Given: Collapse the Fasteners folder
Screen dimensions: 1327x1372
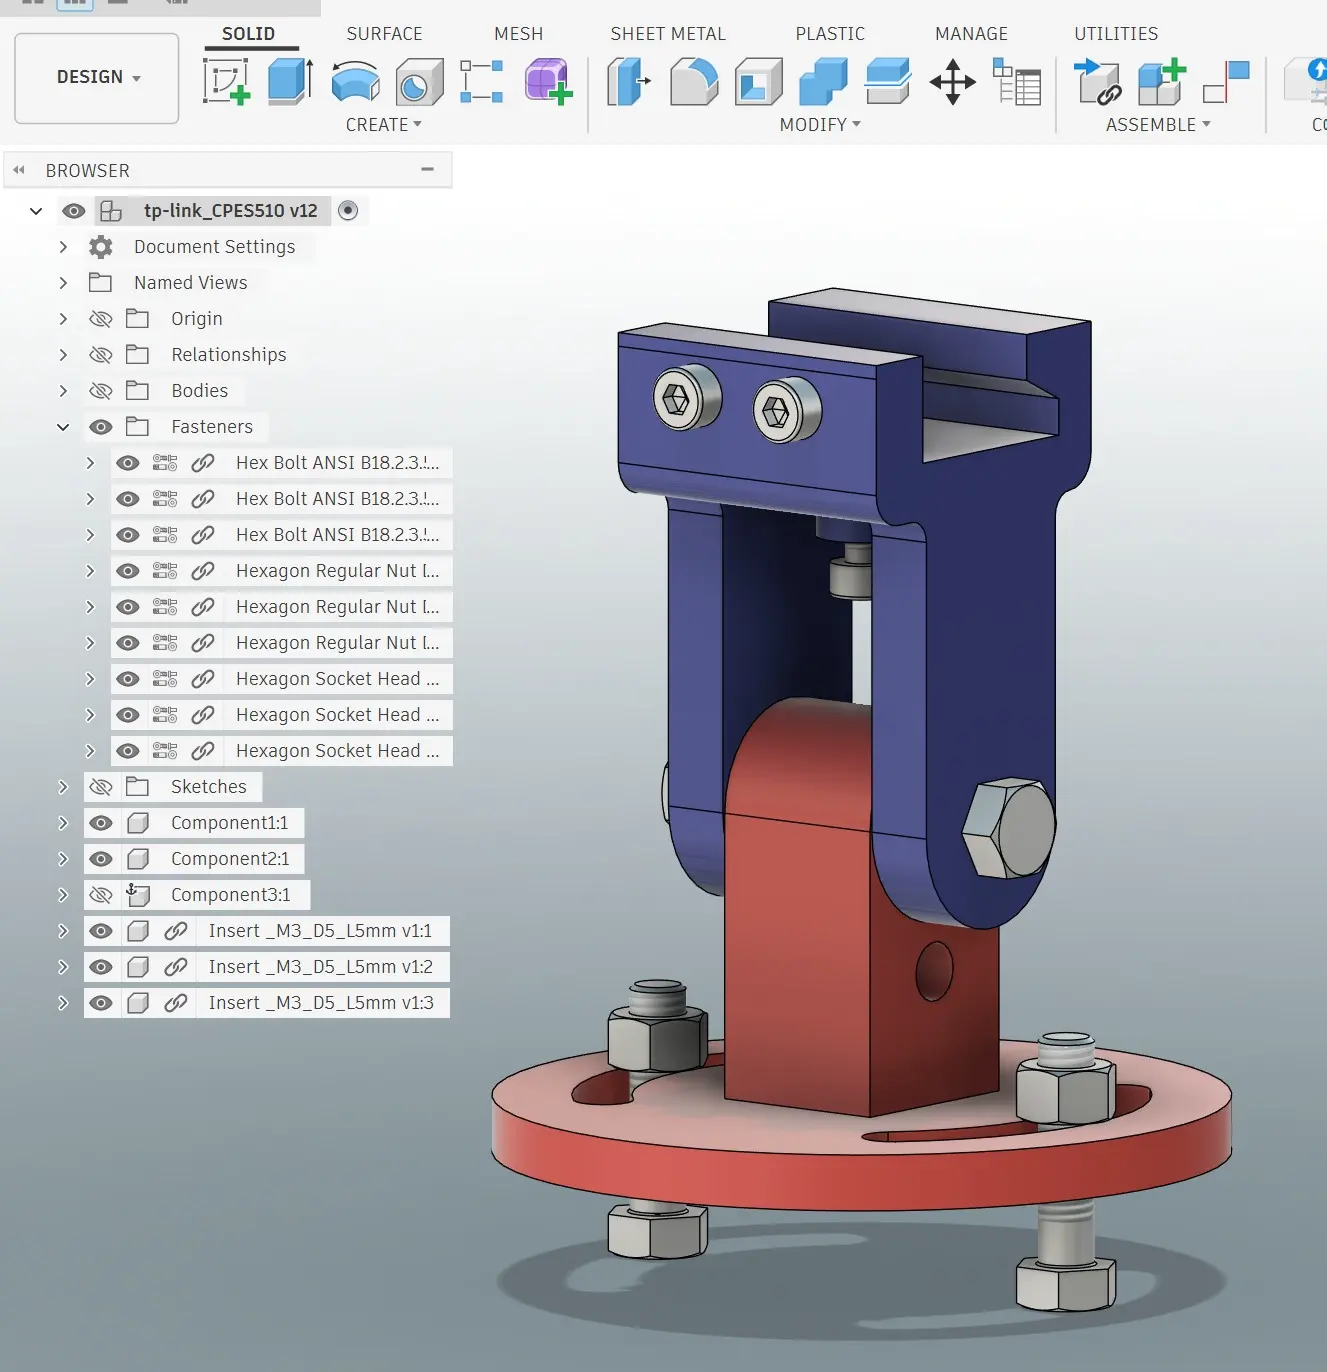Looking at the screenshot, I should point(63,427).
